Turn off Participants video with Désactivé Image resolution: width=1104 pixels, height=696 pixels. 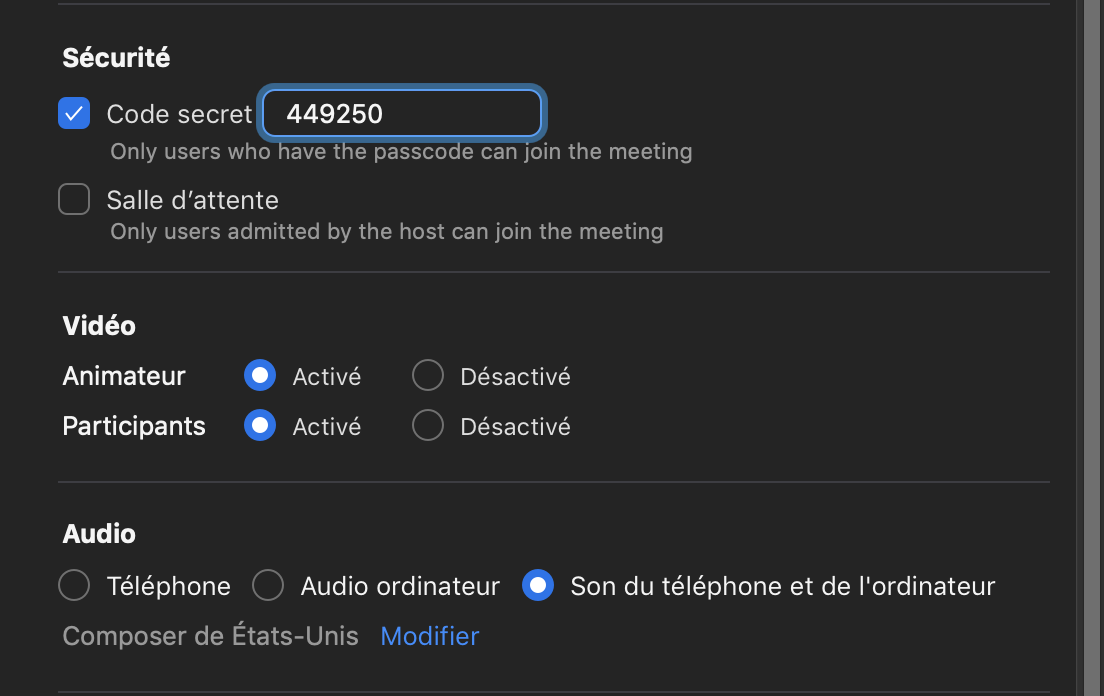tap(428, 426)
